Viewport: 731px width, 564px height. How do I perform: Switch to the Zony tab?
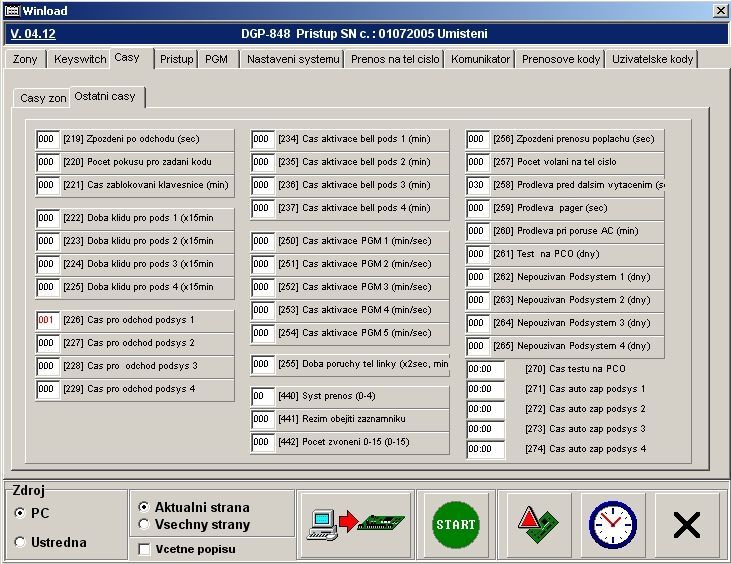point(25,59)
